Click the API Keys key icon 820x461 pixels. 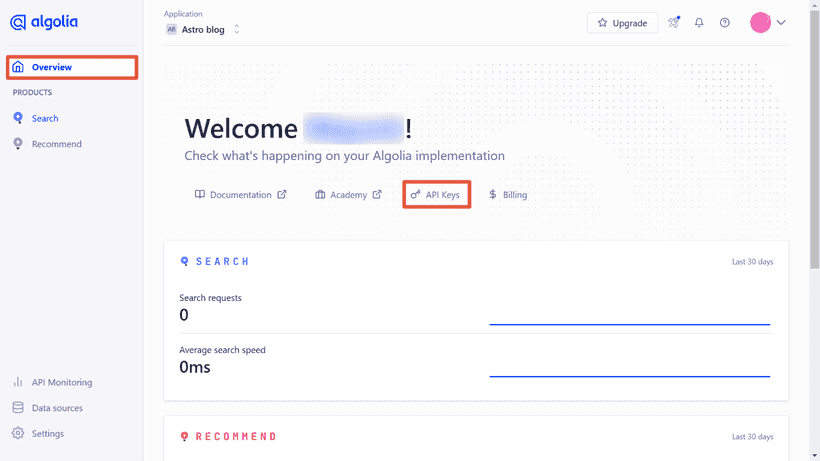click(415, 195)
